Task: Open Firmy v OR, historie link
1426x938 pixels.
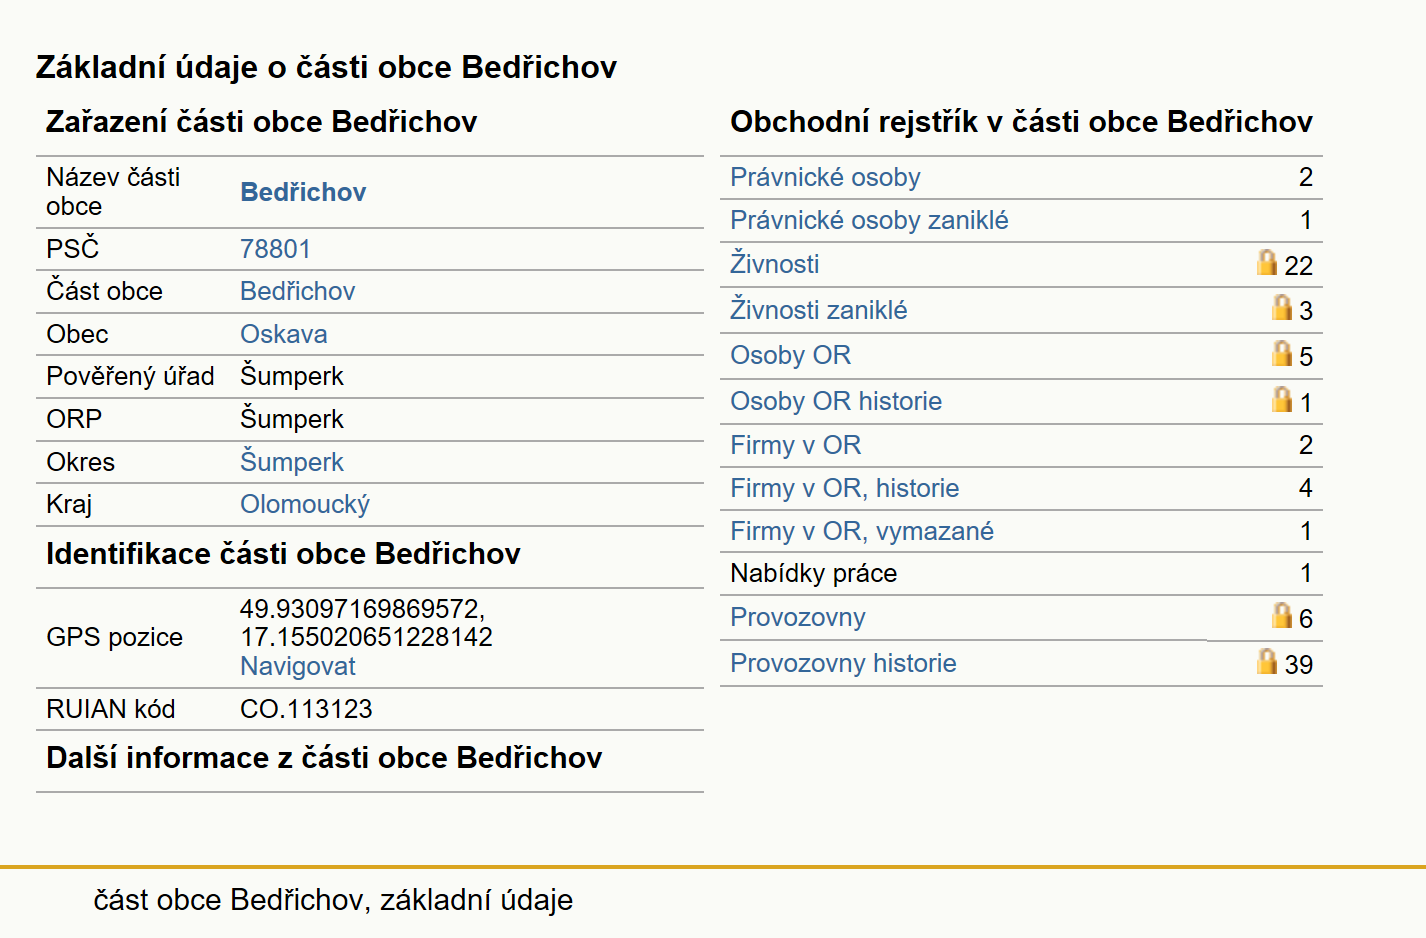Action: pyautogui.click(x=844, y=488)
